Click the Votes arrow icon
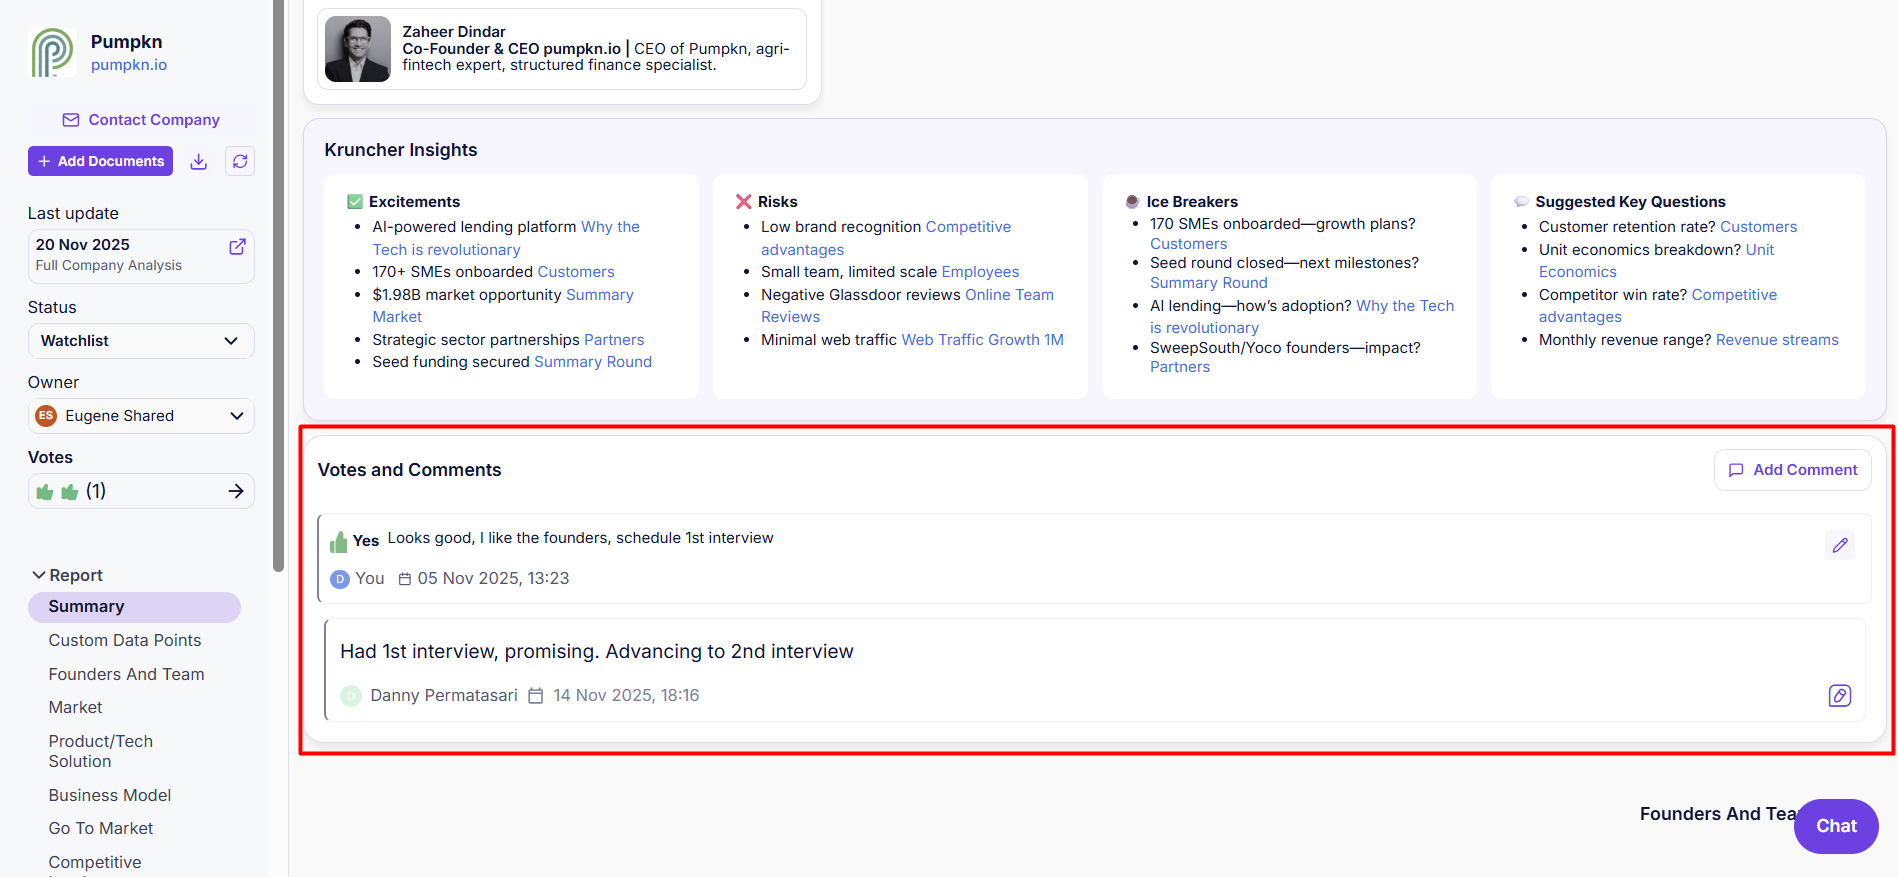Image resolution: width=1898 pixels, height=877 pixels. coord(236,491)
